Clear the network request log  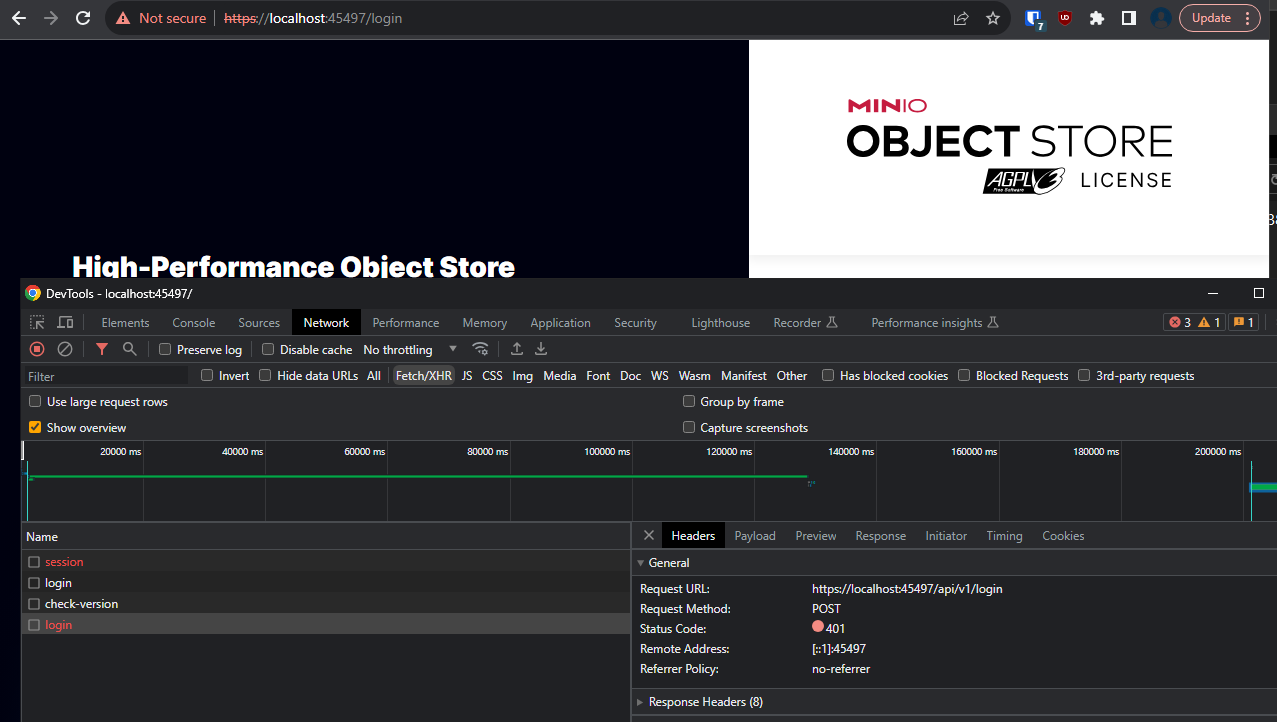[x=65, y=349]
